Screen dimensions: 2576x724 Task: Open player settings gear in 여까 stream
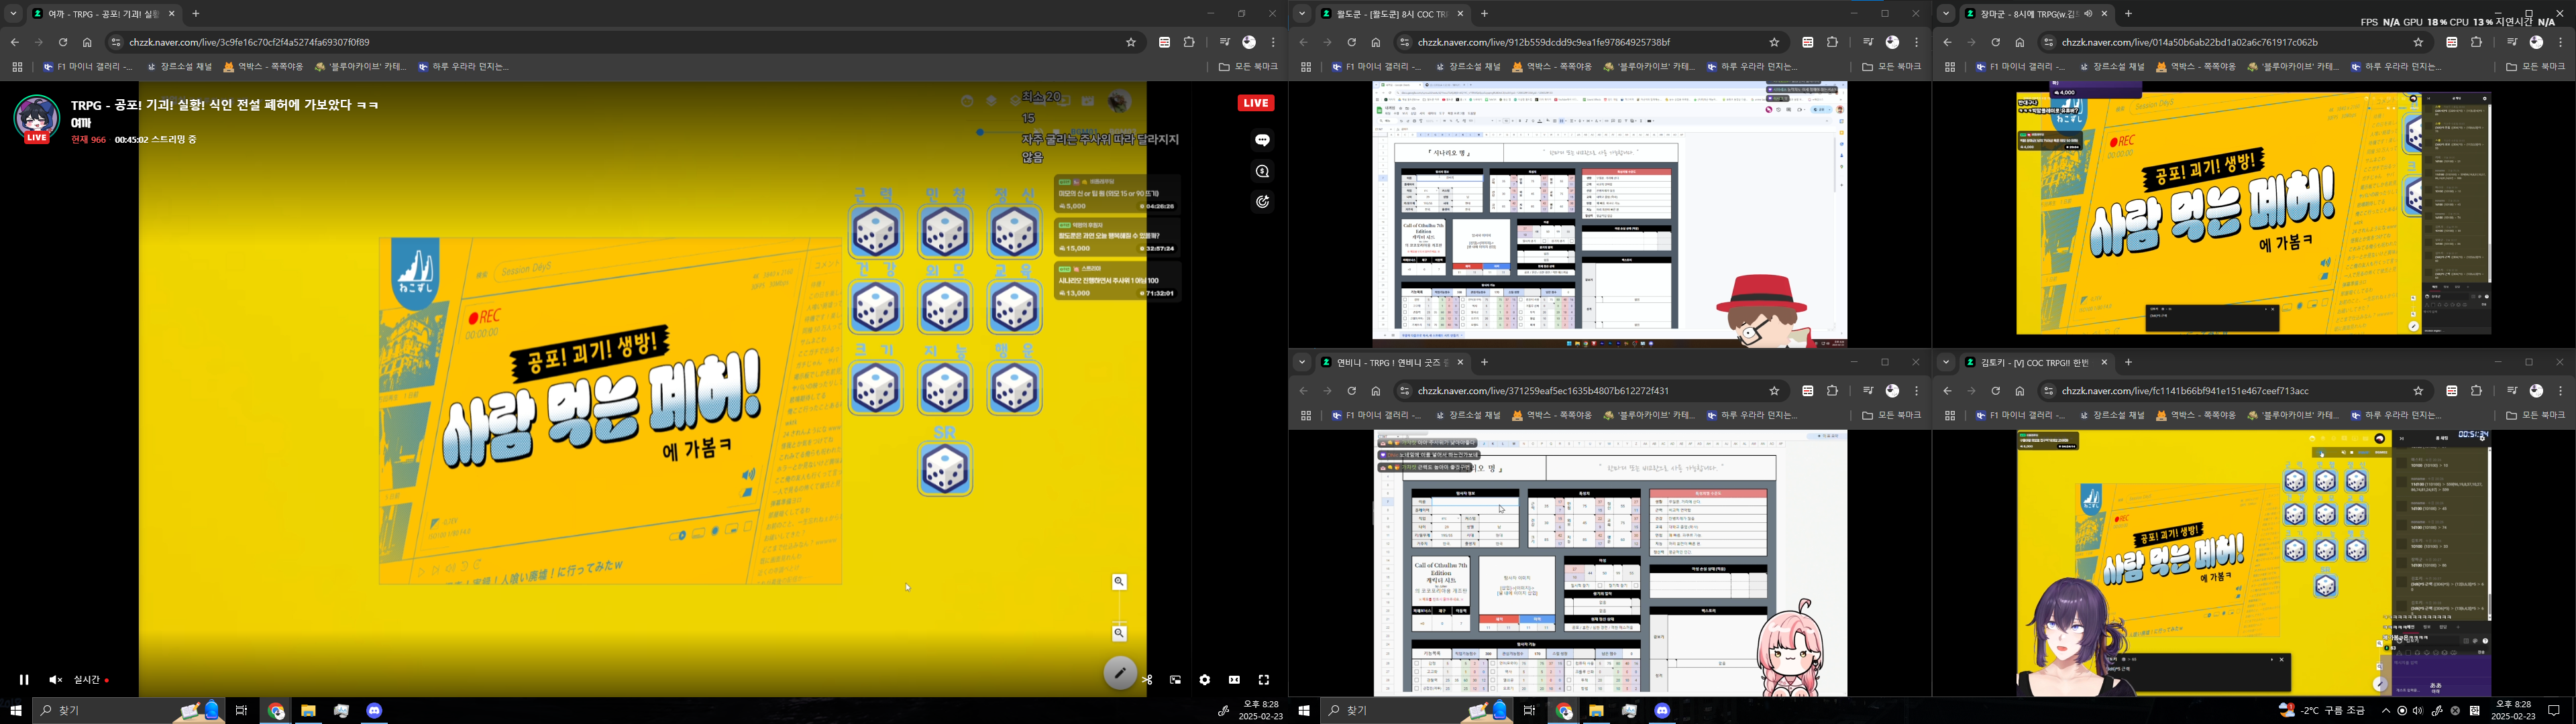point(1205,680)
